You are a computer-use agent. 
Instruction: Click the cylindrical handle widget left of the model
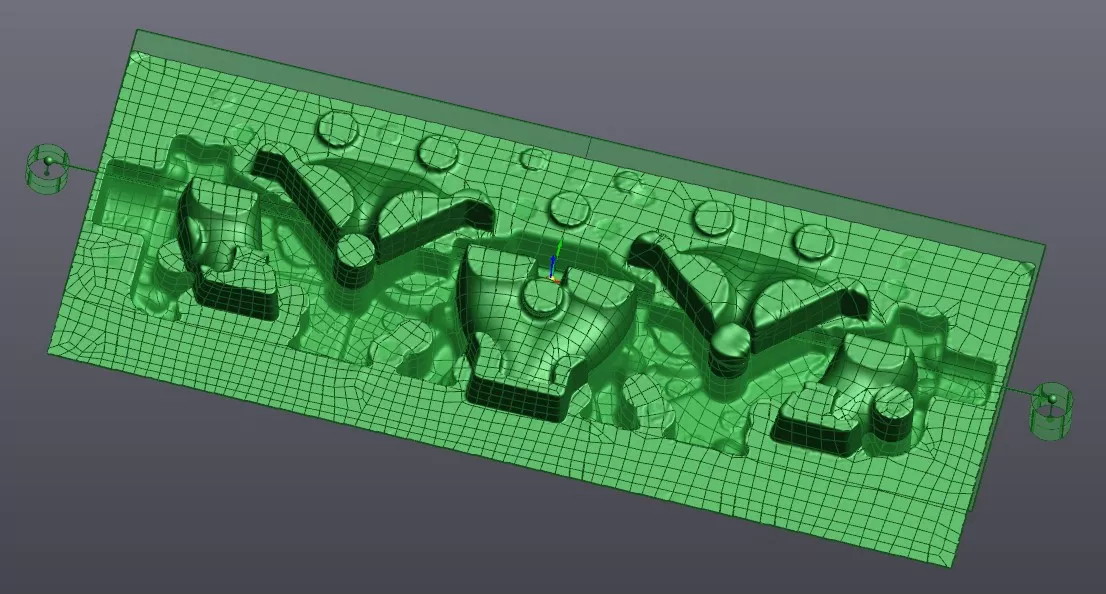44,167
